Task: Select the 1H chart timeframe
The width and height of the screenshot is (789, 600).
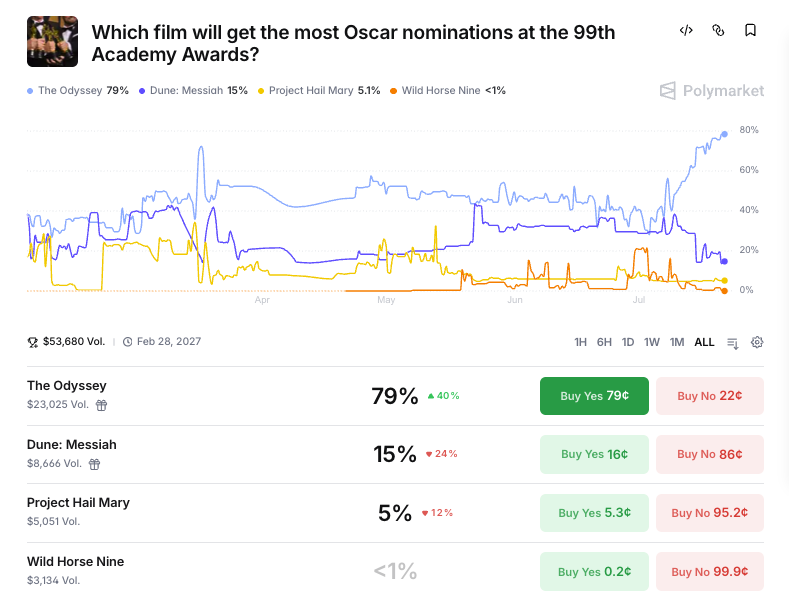Action: click(x=580, y=342)
